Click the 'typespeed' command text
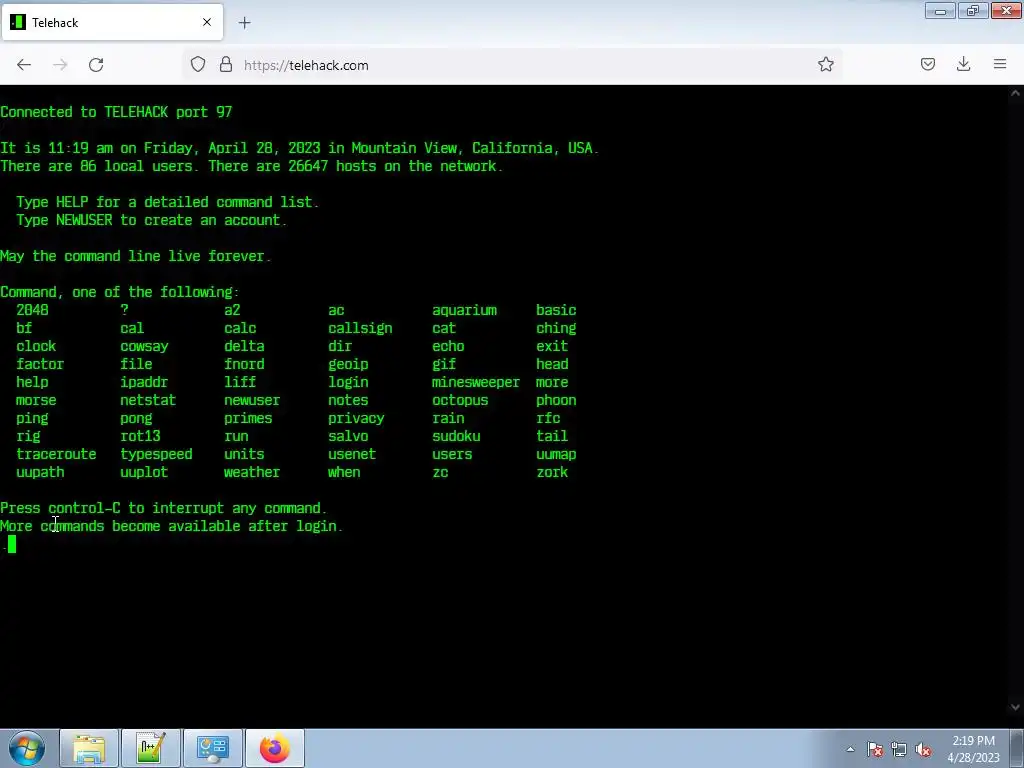Viewport: 1024px width, 768px height. click(156, 455)
